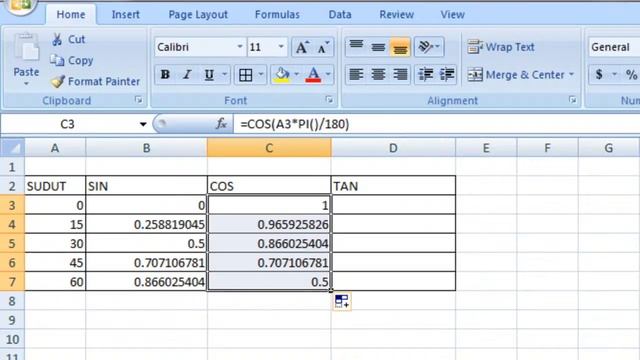This screenshot has width=640, height=360.
Task: Apply cell borders button
Action: click(x=245, y=75)
